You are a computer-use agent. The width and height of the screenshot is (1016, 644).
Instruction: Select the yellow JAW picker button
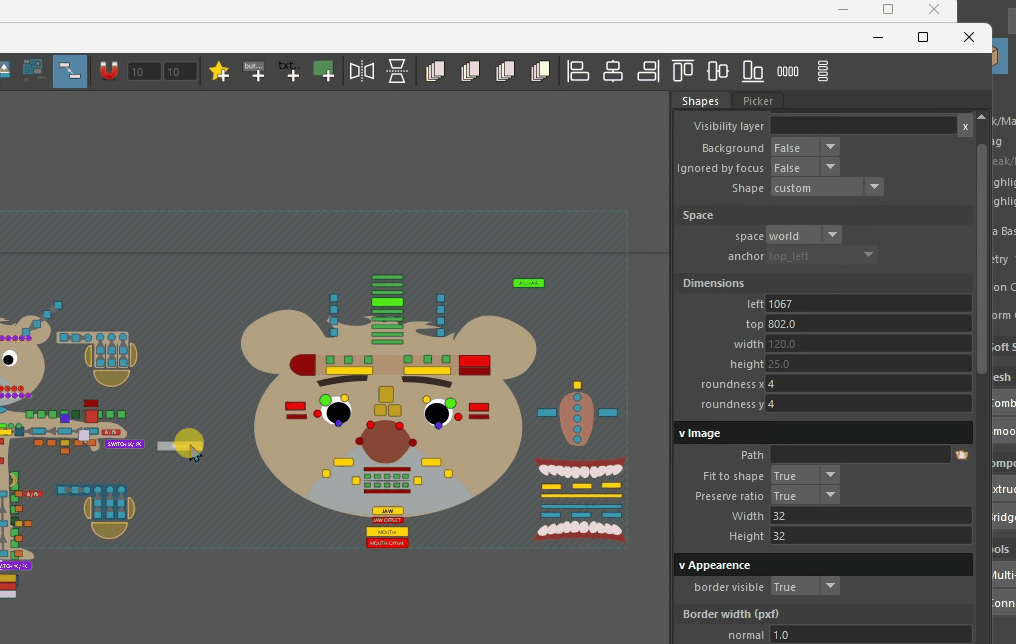pyautogui.click(x=387, y=511)
